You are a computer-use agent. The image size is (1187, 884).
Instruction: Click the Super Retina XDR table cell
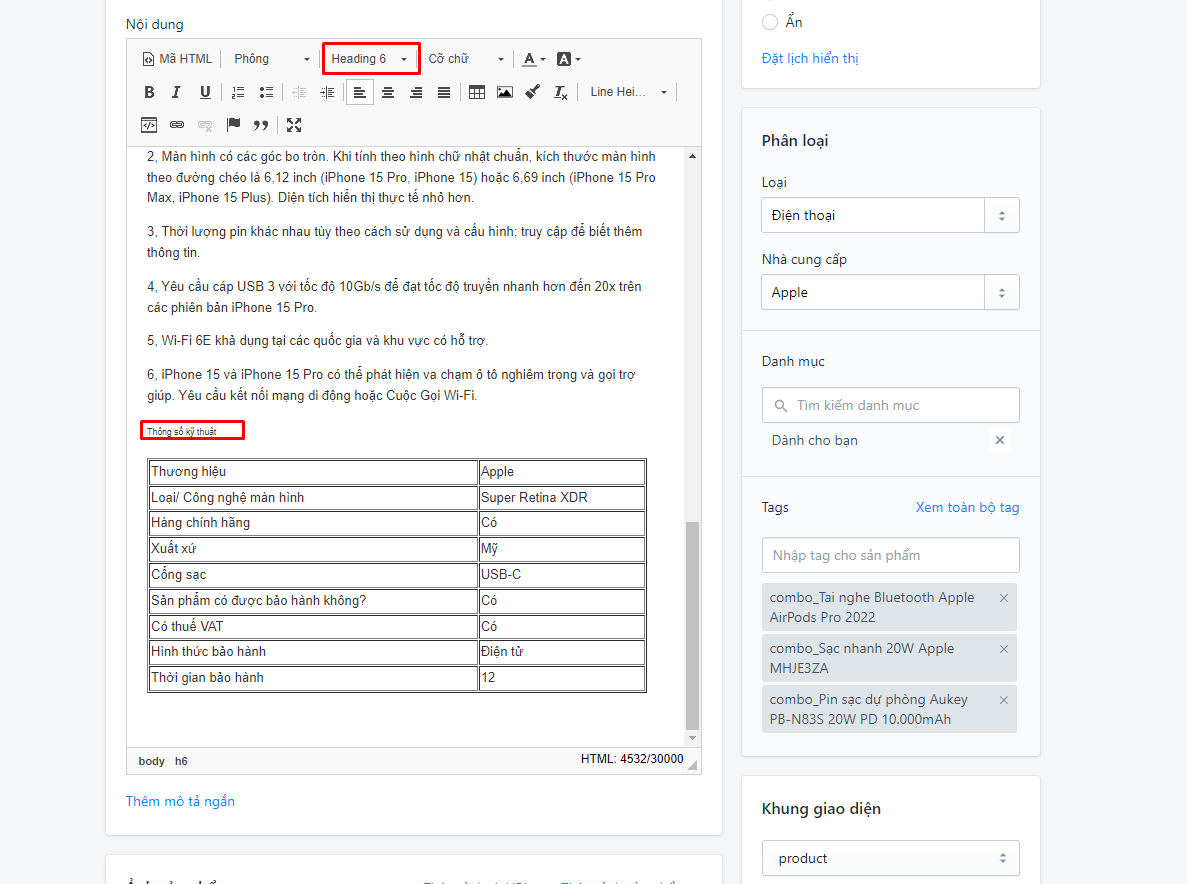[x=562, y=497]
